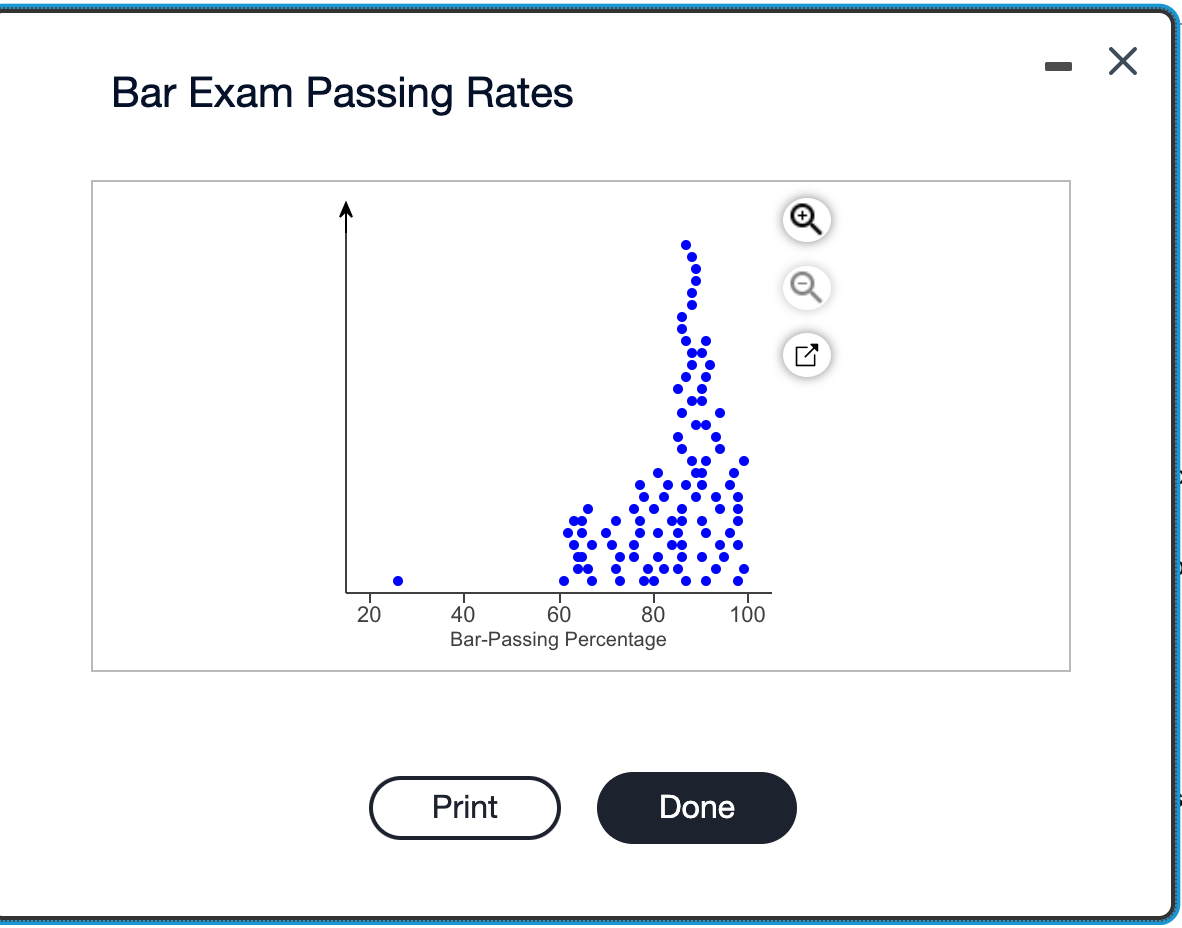Click the 20 tick mark label
This screenshot has width=1182, height=928.
point(368,615)
